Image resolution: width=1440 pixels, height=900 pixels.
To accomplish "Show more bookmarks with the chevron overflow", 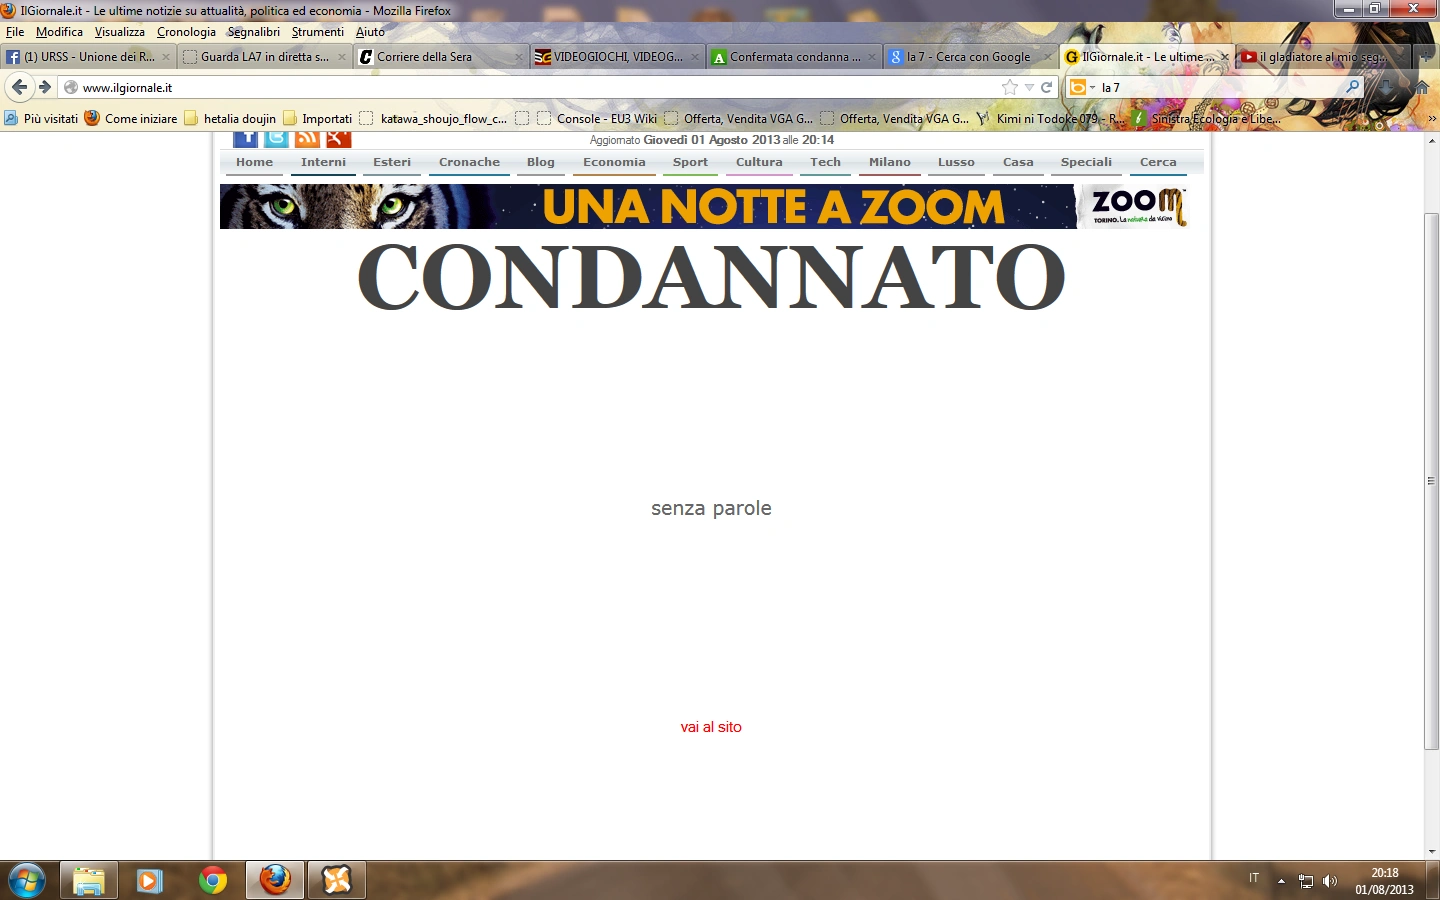I will point(1431,118).
